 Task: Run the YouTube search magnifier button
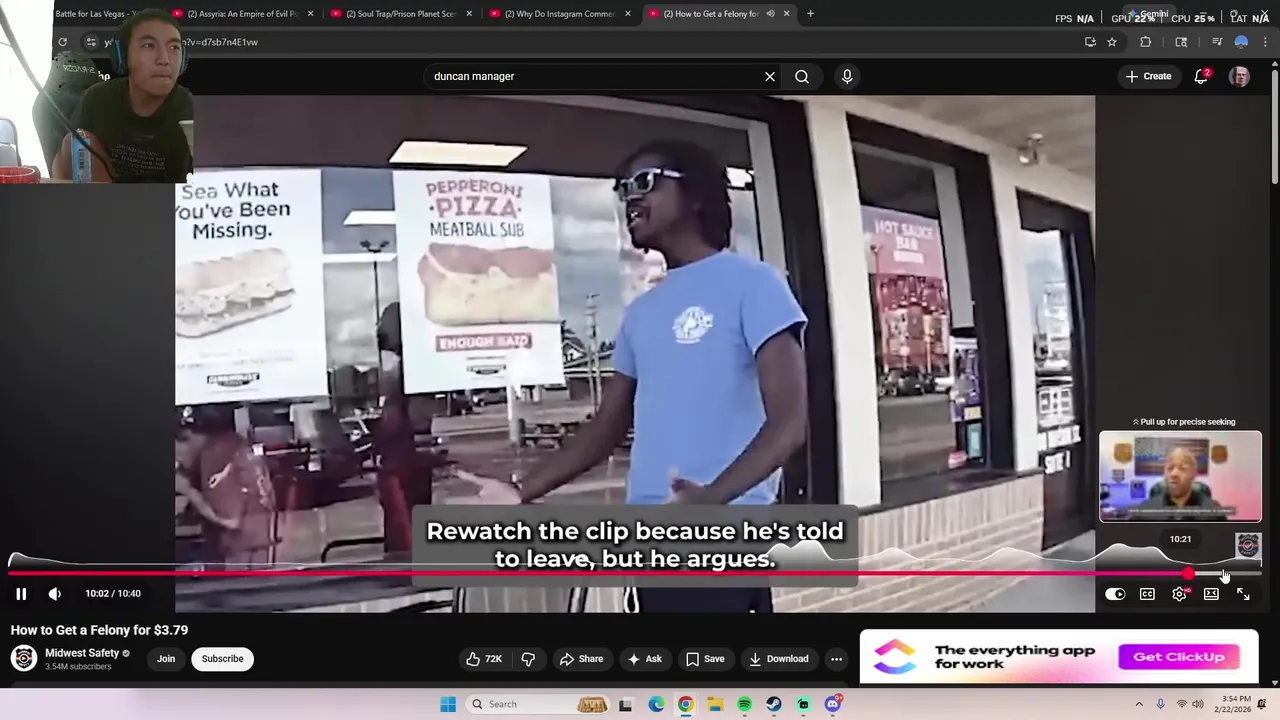tap(802, 76)
